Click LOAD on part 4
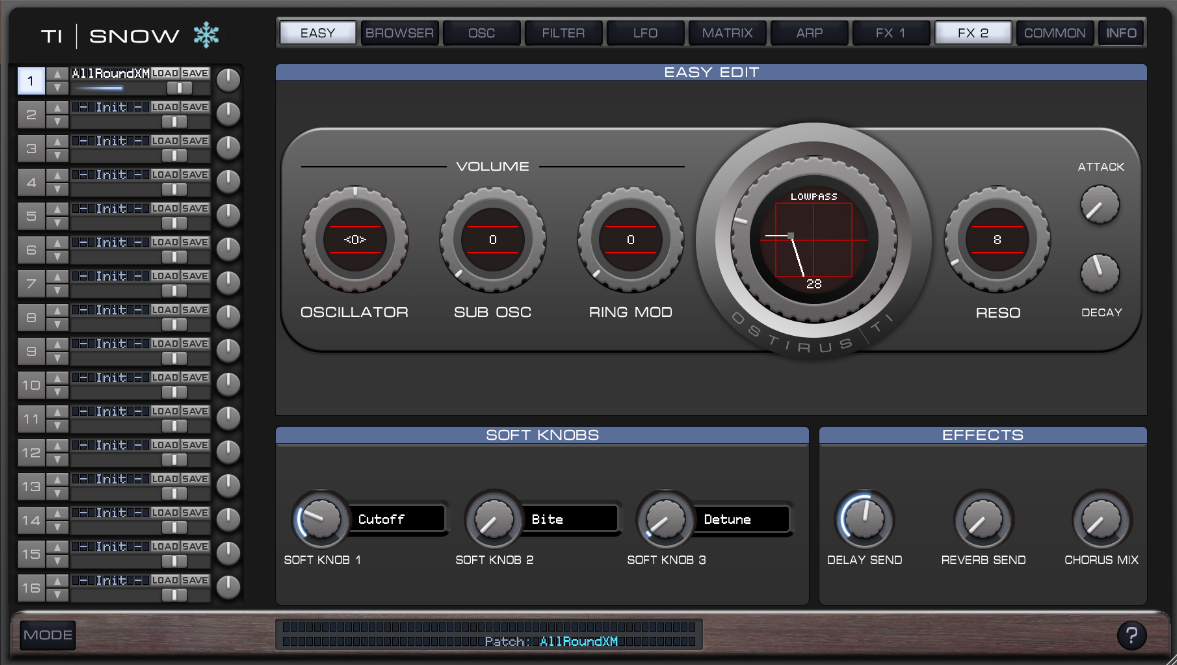Screen dimensions: 1177x665 tap(165, 174)
